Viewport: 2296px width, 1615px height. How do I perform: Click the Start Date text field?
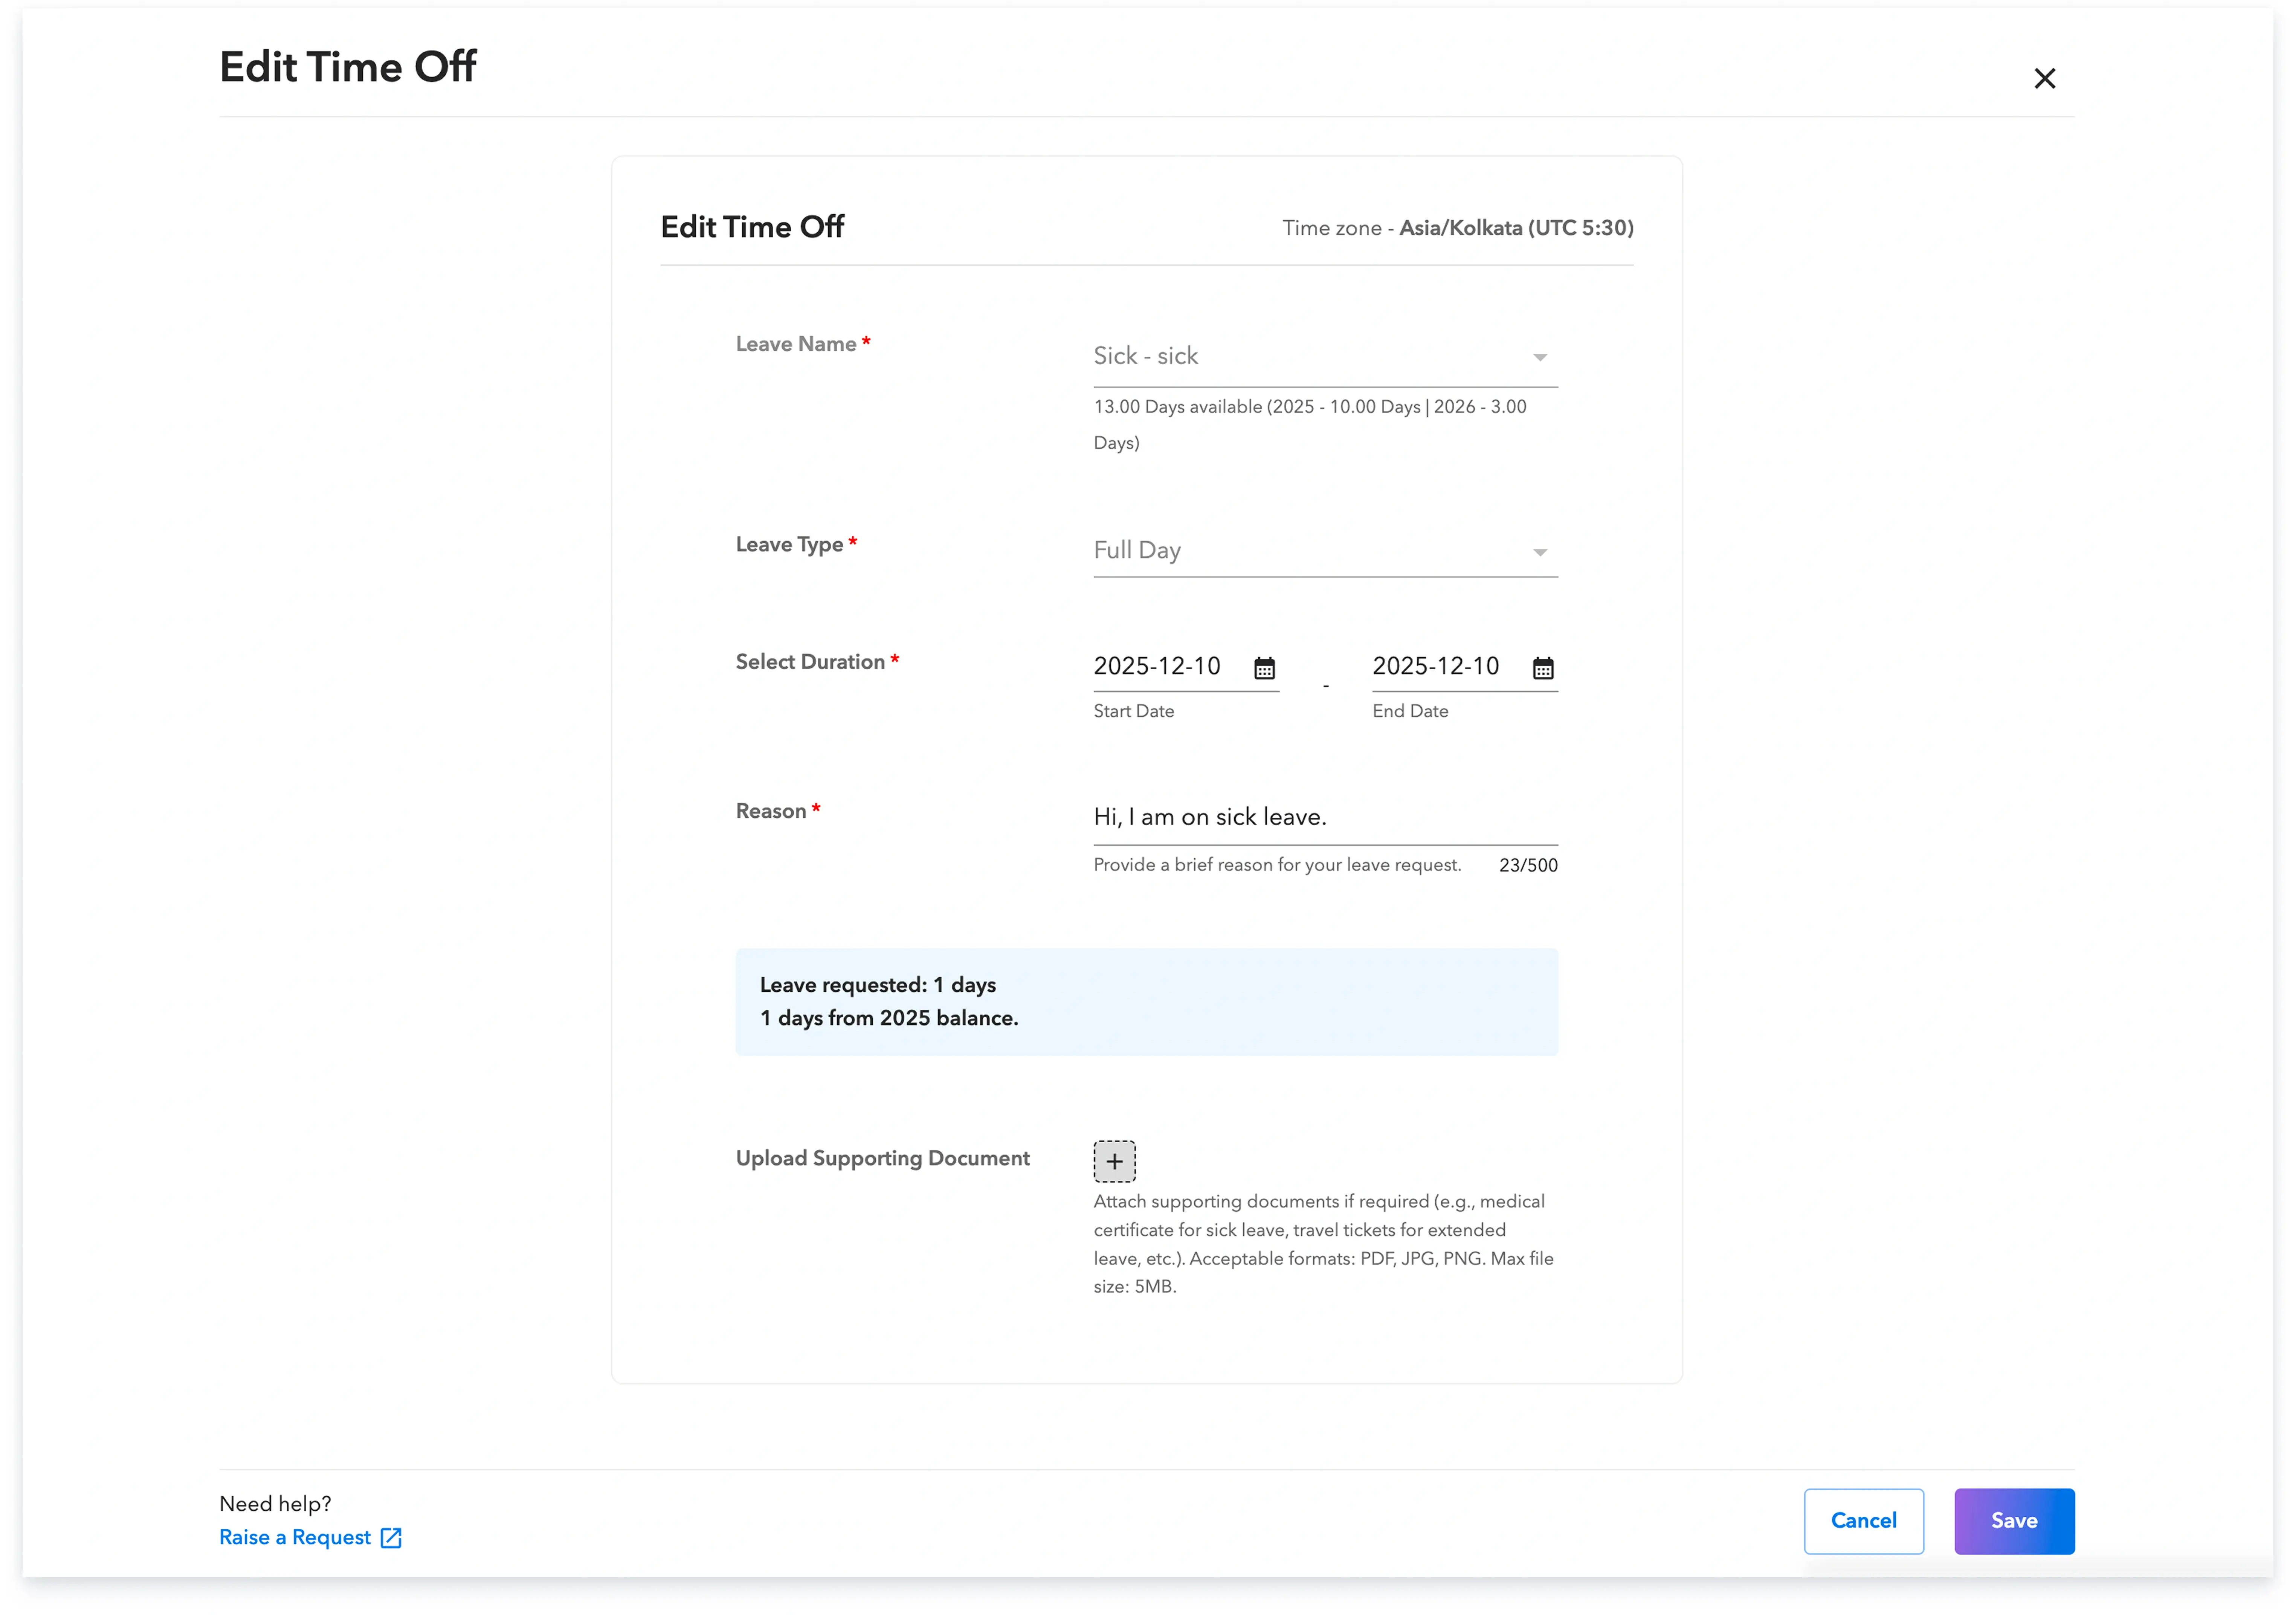1157,666
